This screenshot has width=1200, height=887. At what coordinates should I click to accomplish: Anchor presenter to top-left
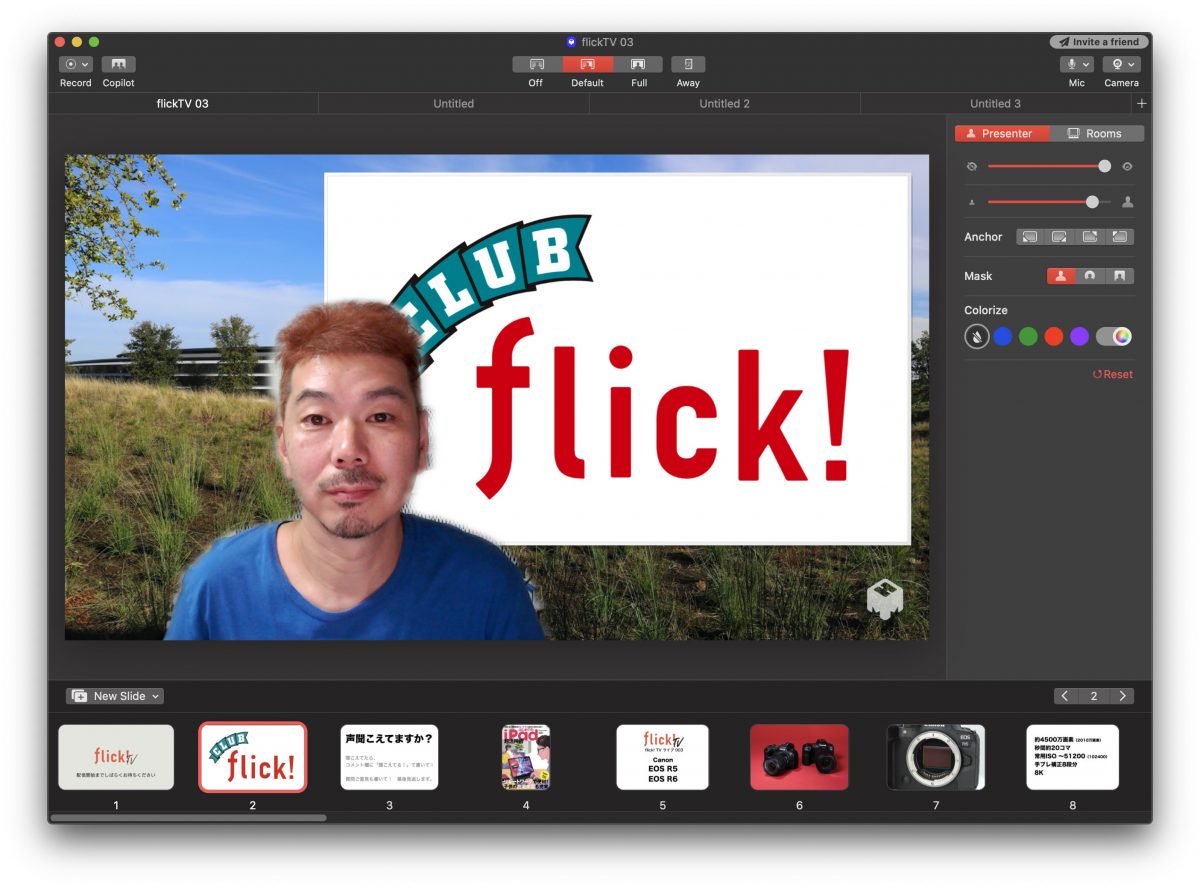(1120, 237)
